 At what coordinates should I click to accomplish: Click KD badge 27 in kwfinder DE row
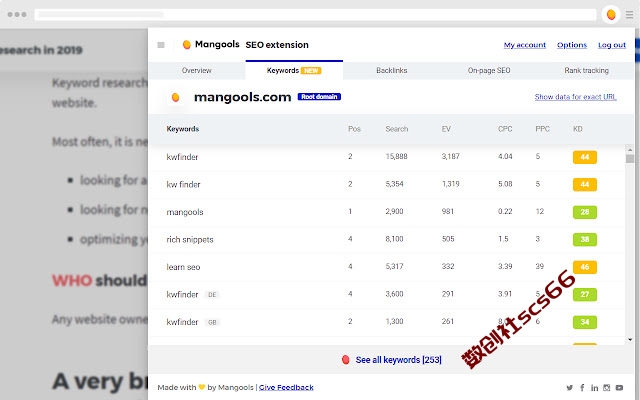click(x=584, y=294)
